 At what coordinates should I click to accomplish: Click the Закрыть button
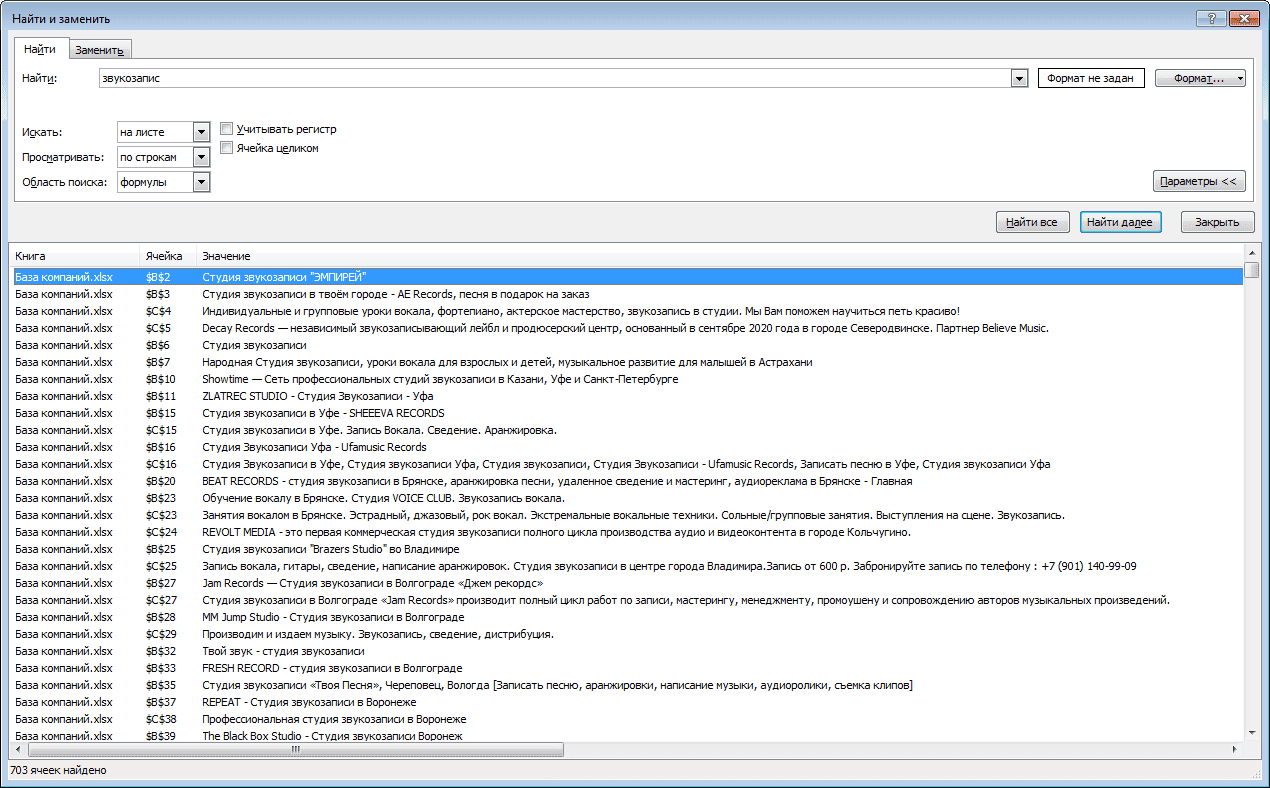coord(1217,222)
